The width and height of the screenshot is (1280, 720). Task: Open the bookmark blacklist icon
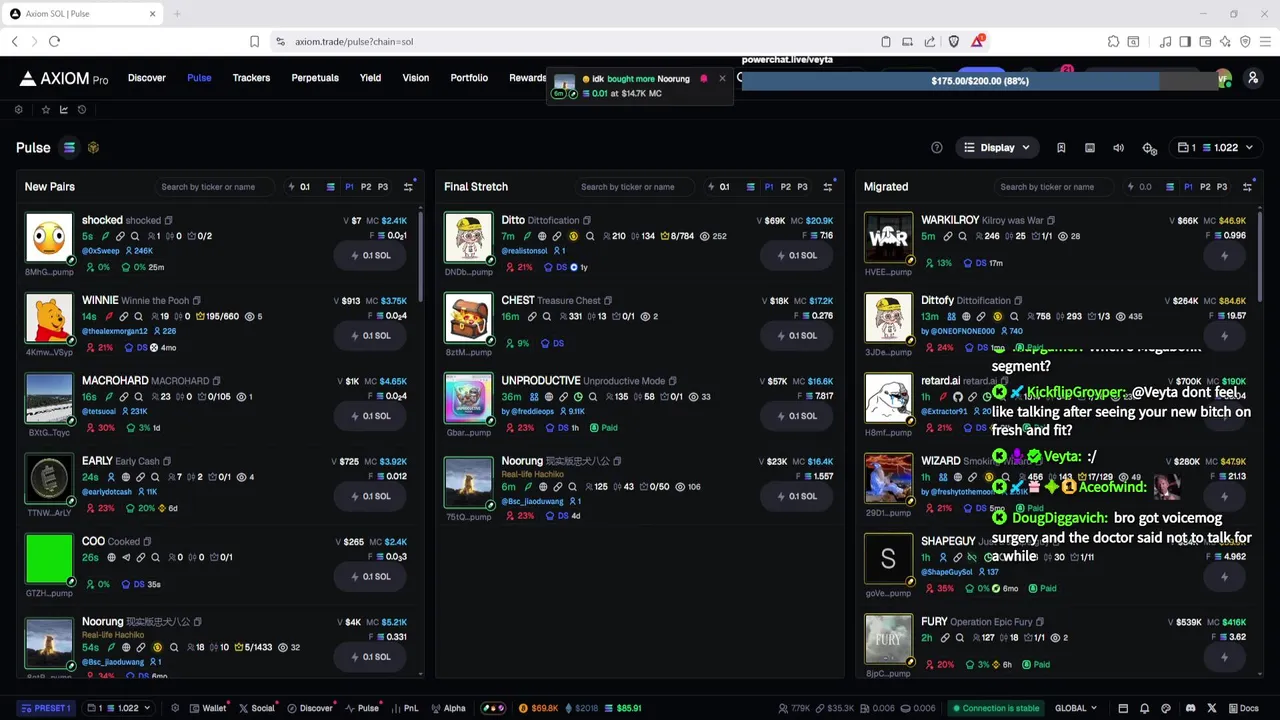tap(1061, 148)
